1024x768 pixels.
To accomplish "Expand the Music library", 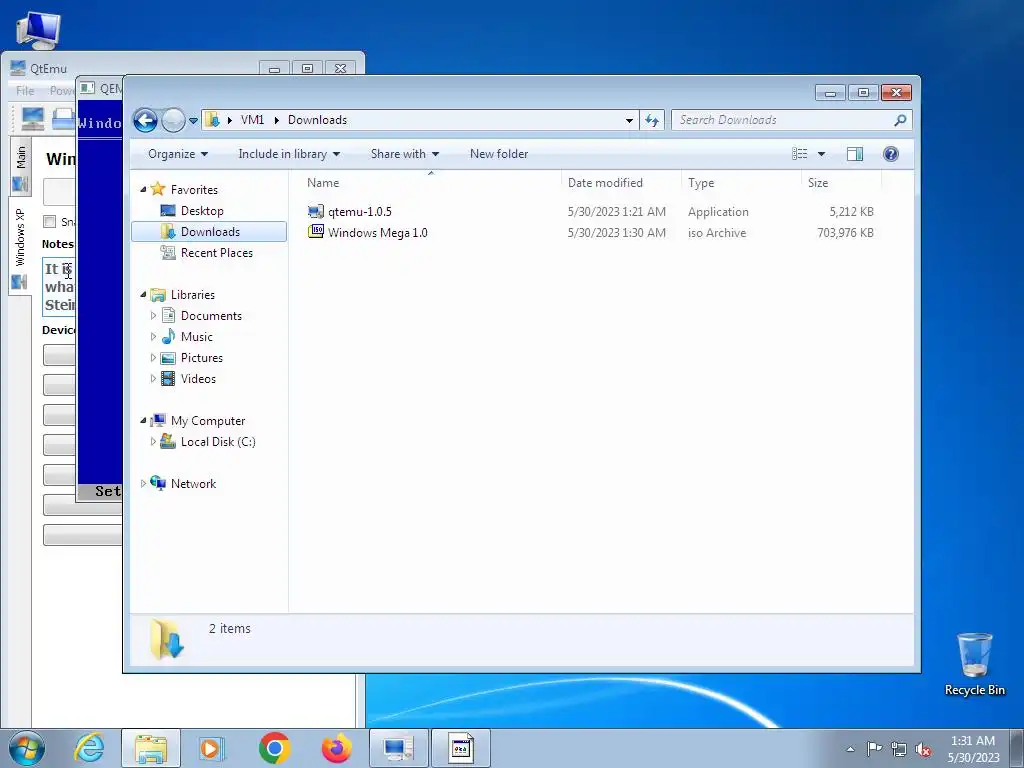I will tap(153, 336).
